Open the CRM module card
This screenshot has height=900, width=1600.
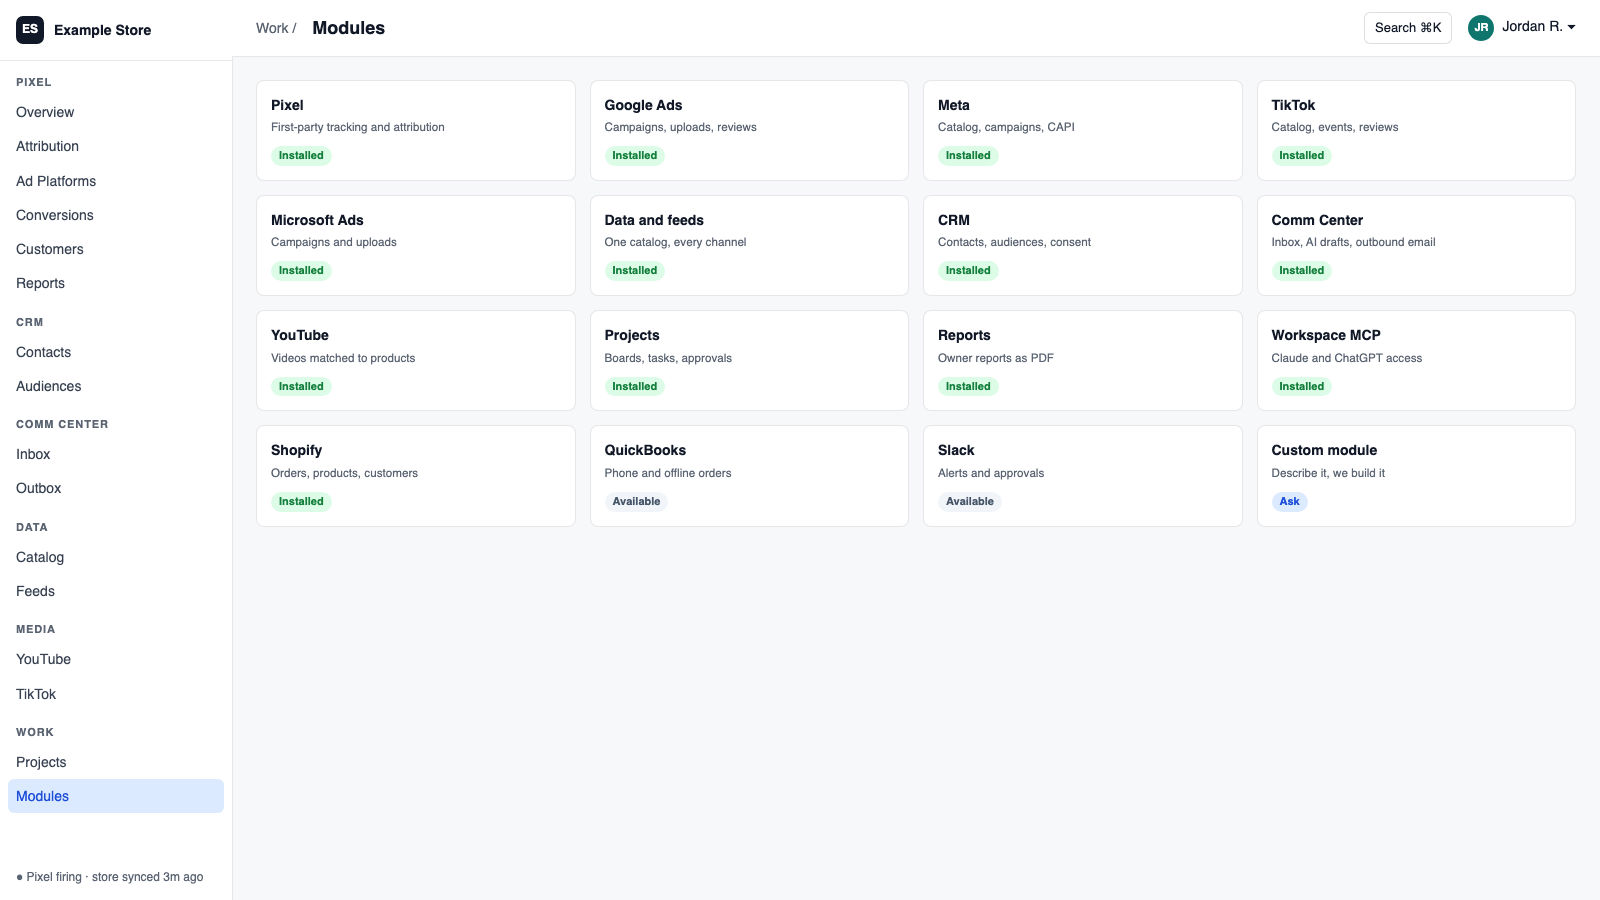pyautogui.click(x=1083, y=245)
